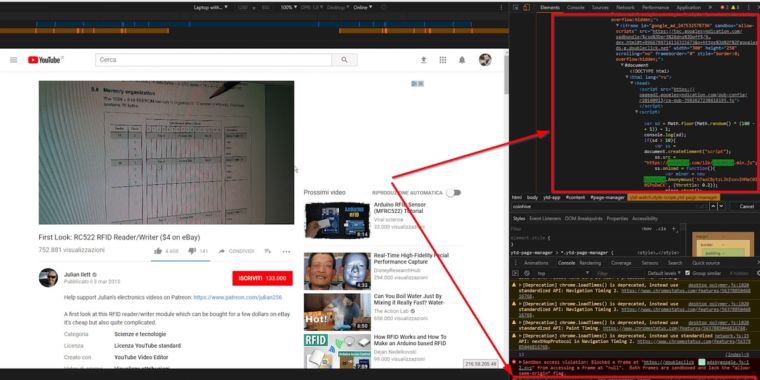Screen dimensions: 760x380
Task: Toggle the Group similar checkbox
Action: [x=687, y=273]
